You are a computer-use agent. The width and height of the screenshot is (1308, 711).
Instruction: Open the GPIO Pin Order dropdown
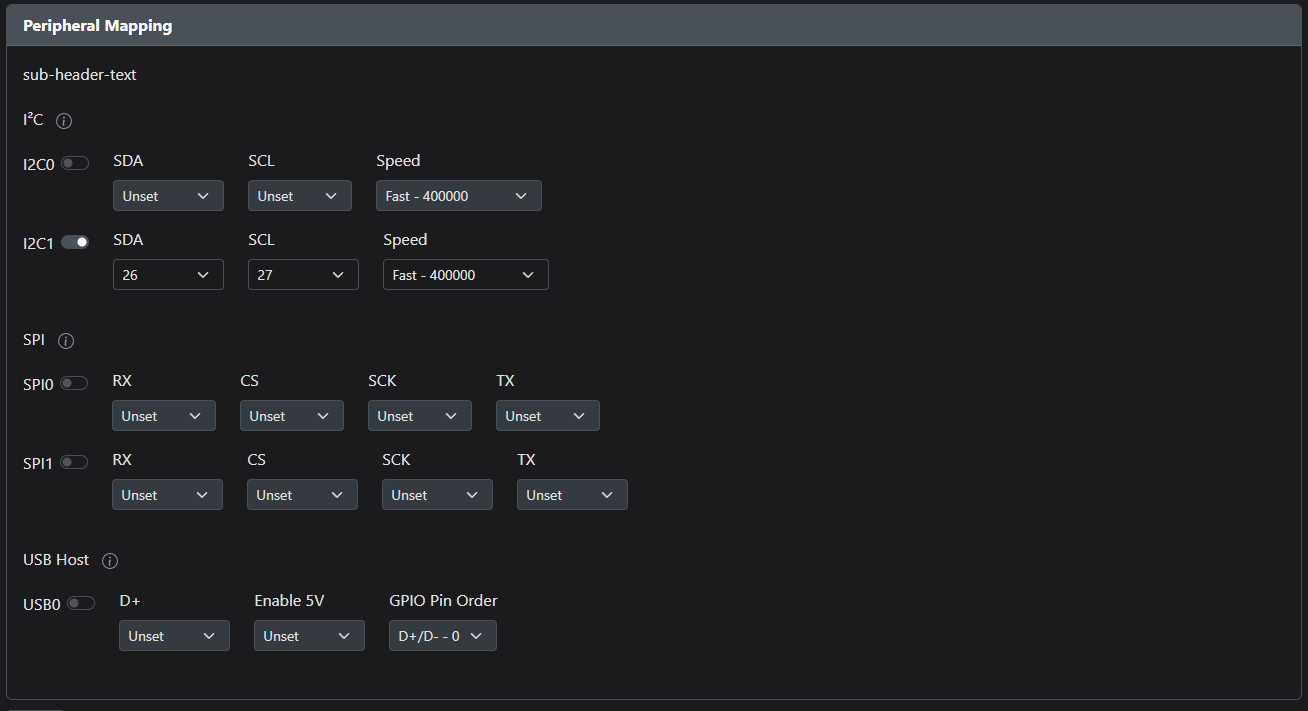443,636
